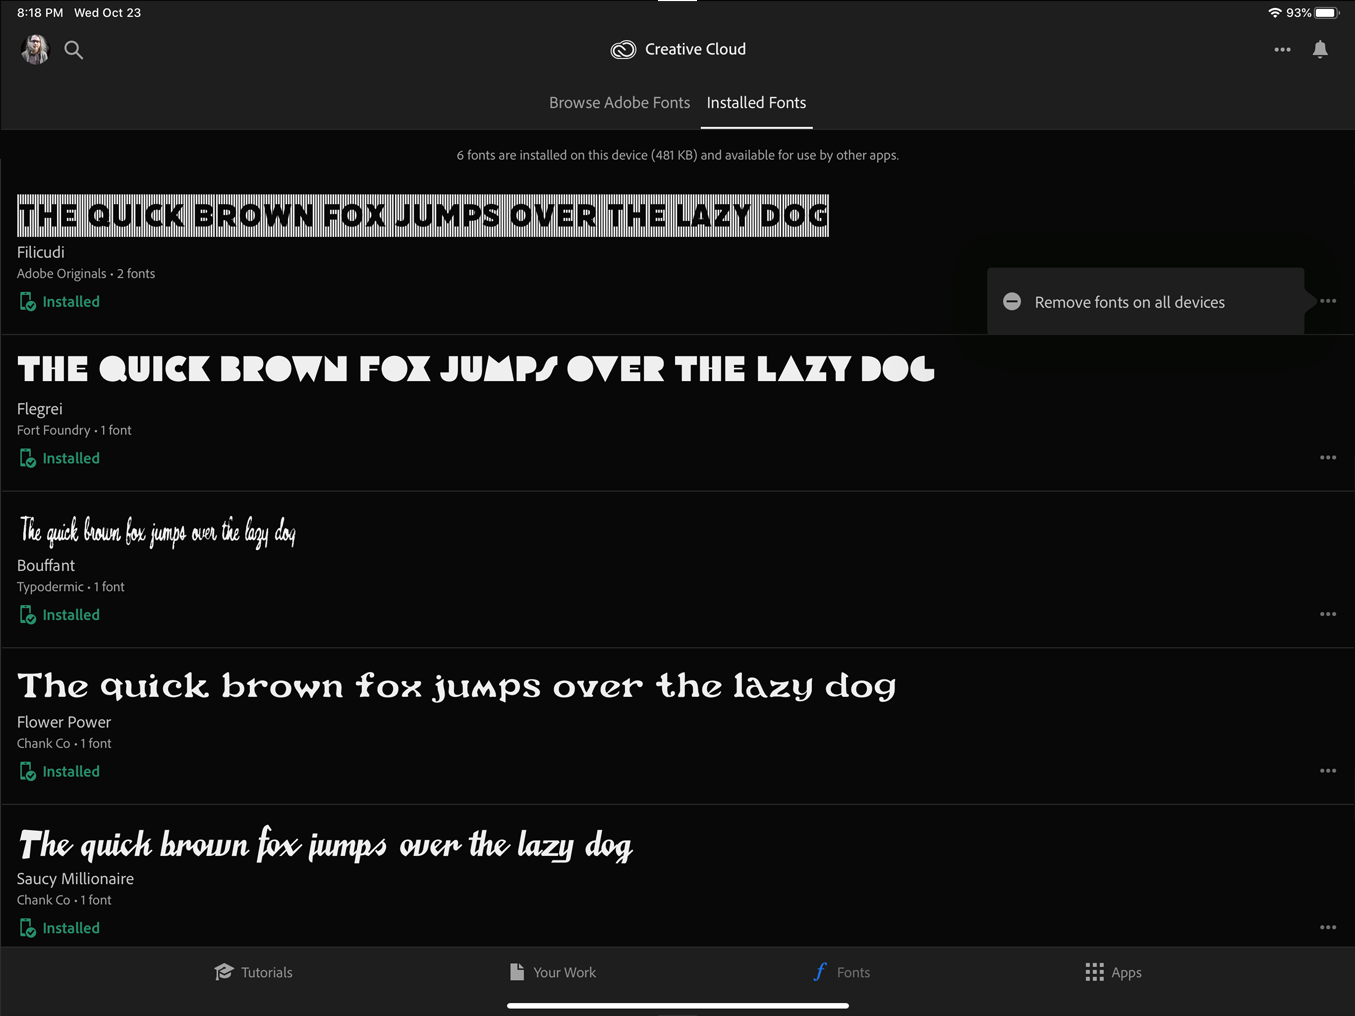
Task: Click 'Typodermic • 1 font' text
Action: 71,587
